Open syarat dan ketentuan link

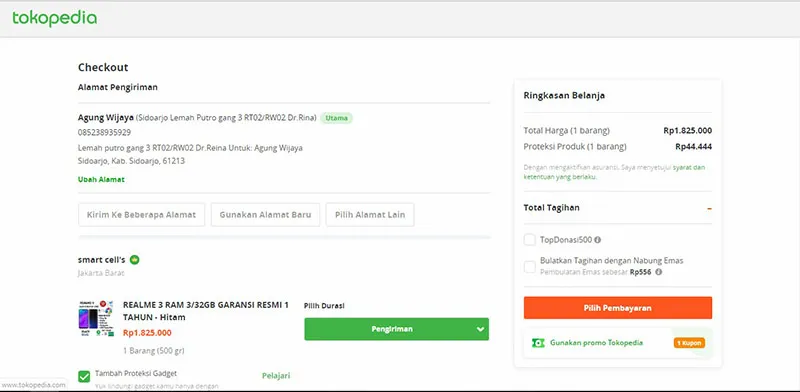pos(614,173)
